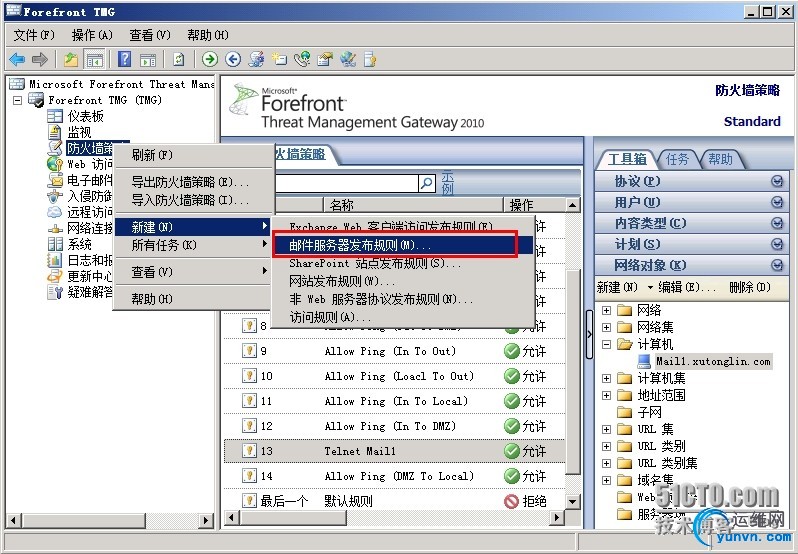Open 新建(N) dropdown in toolbox
Screen dimensions: 798x554
[624, 287]
